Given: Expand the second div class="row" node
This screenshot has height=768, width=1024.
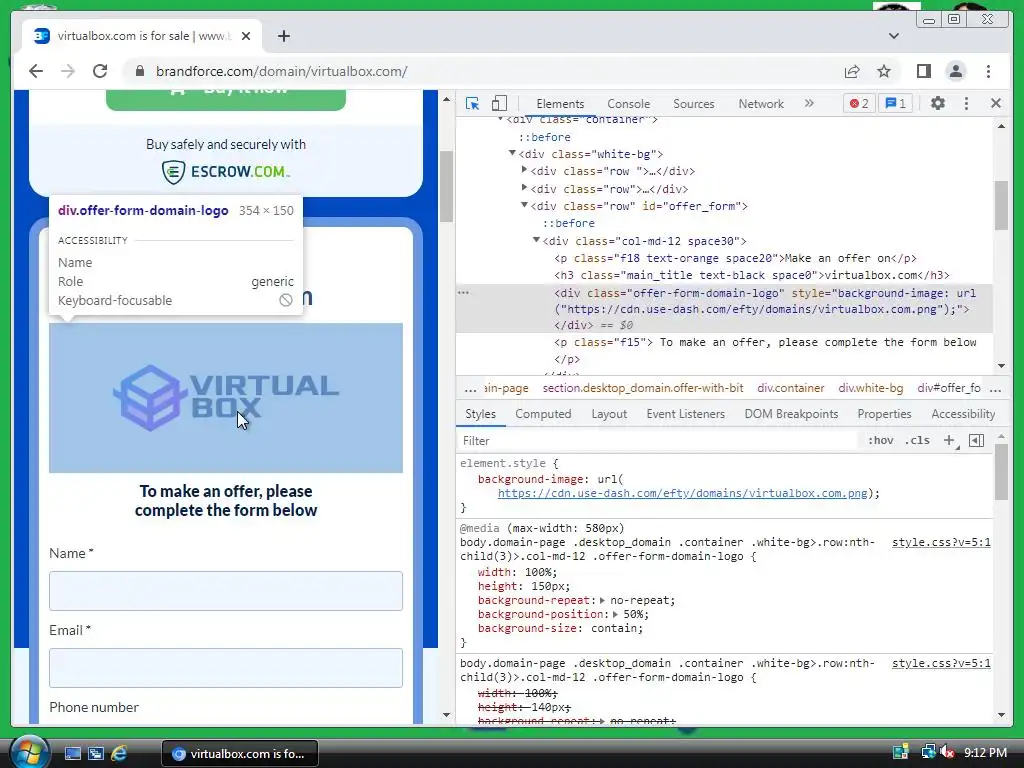Looking at the screenshot, I should coord(524,187).
